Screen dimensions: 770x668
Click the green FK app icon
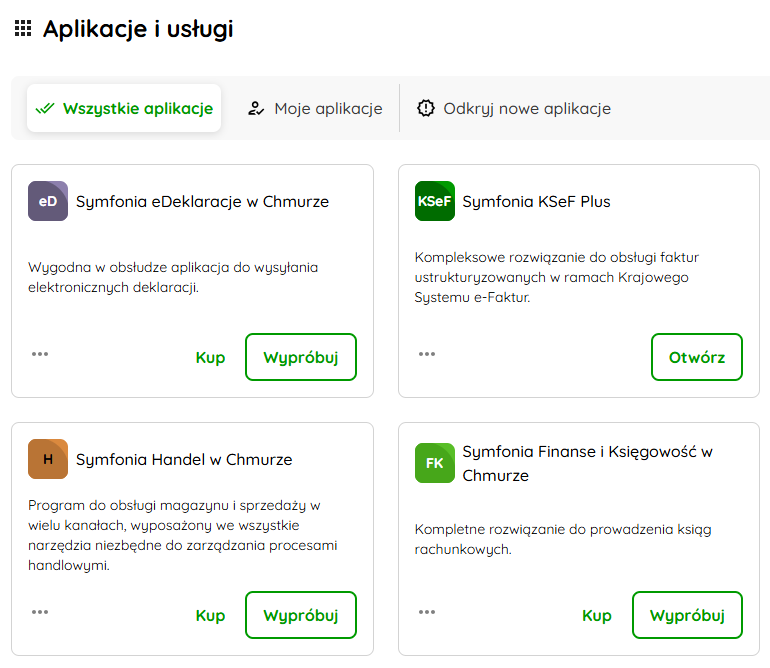tap(434, 463)
